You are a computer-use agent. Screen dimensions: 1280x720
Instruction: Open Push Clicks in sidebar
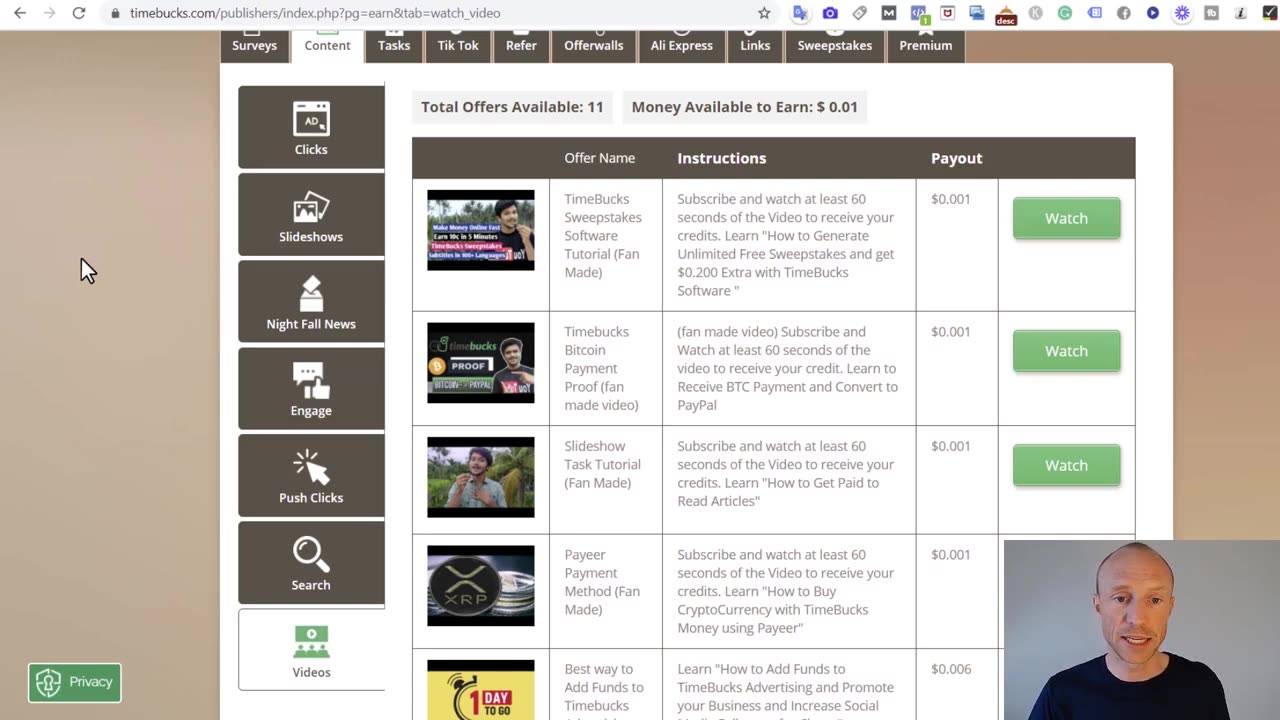[x=311, y=475]
